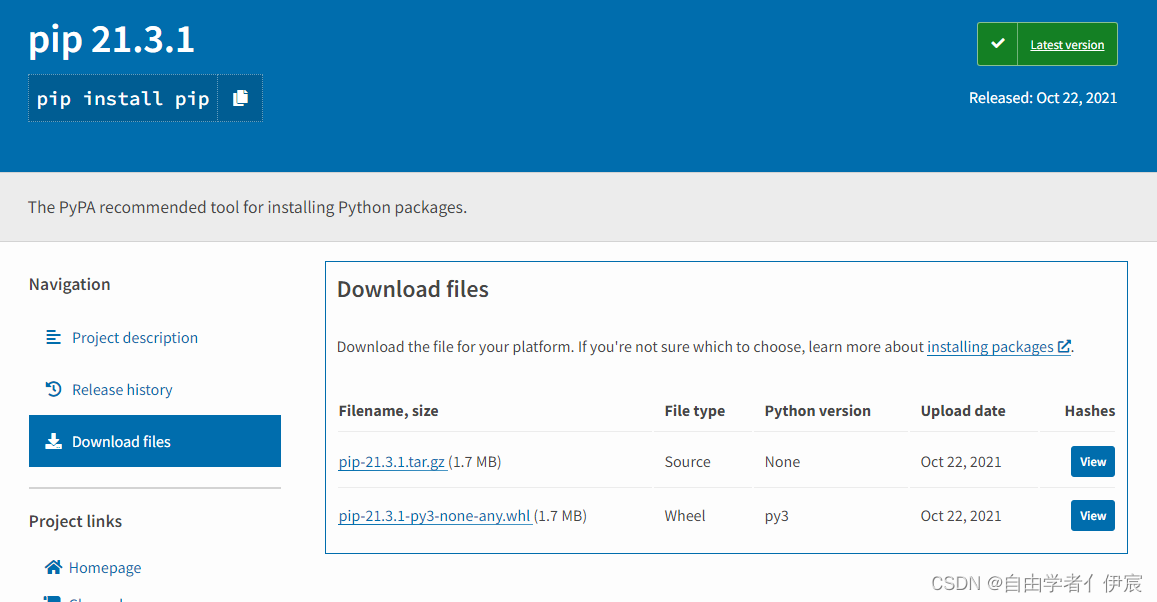Follow the installing packages link
This screenshot has height=602, width=1157.
coord(990,347)
